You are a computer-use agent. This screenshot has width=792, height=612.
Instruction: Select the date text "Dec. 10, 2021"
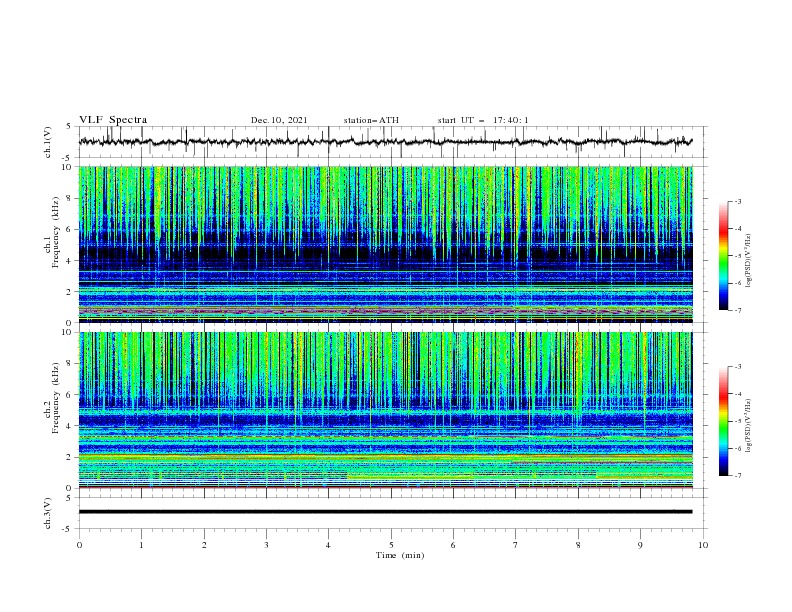(x=279, y=120)
